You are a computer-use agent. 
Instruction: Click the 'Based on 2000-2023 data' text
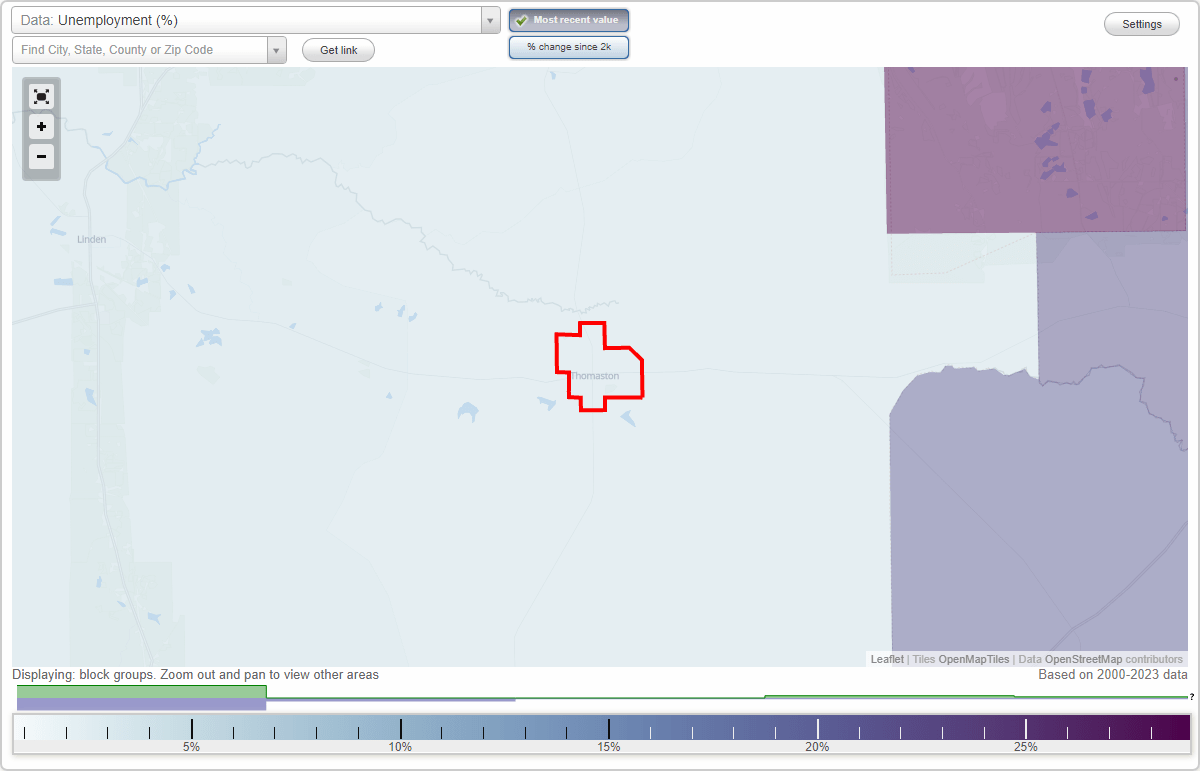[x=1113, y=675]
